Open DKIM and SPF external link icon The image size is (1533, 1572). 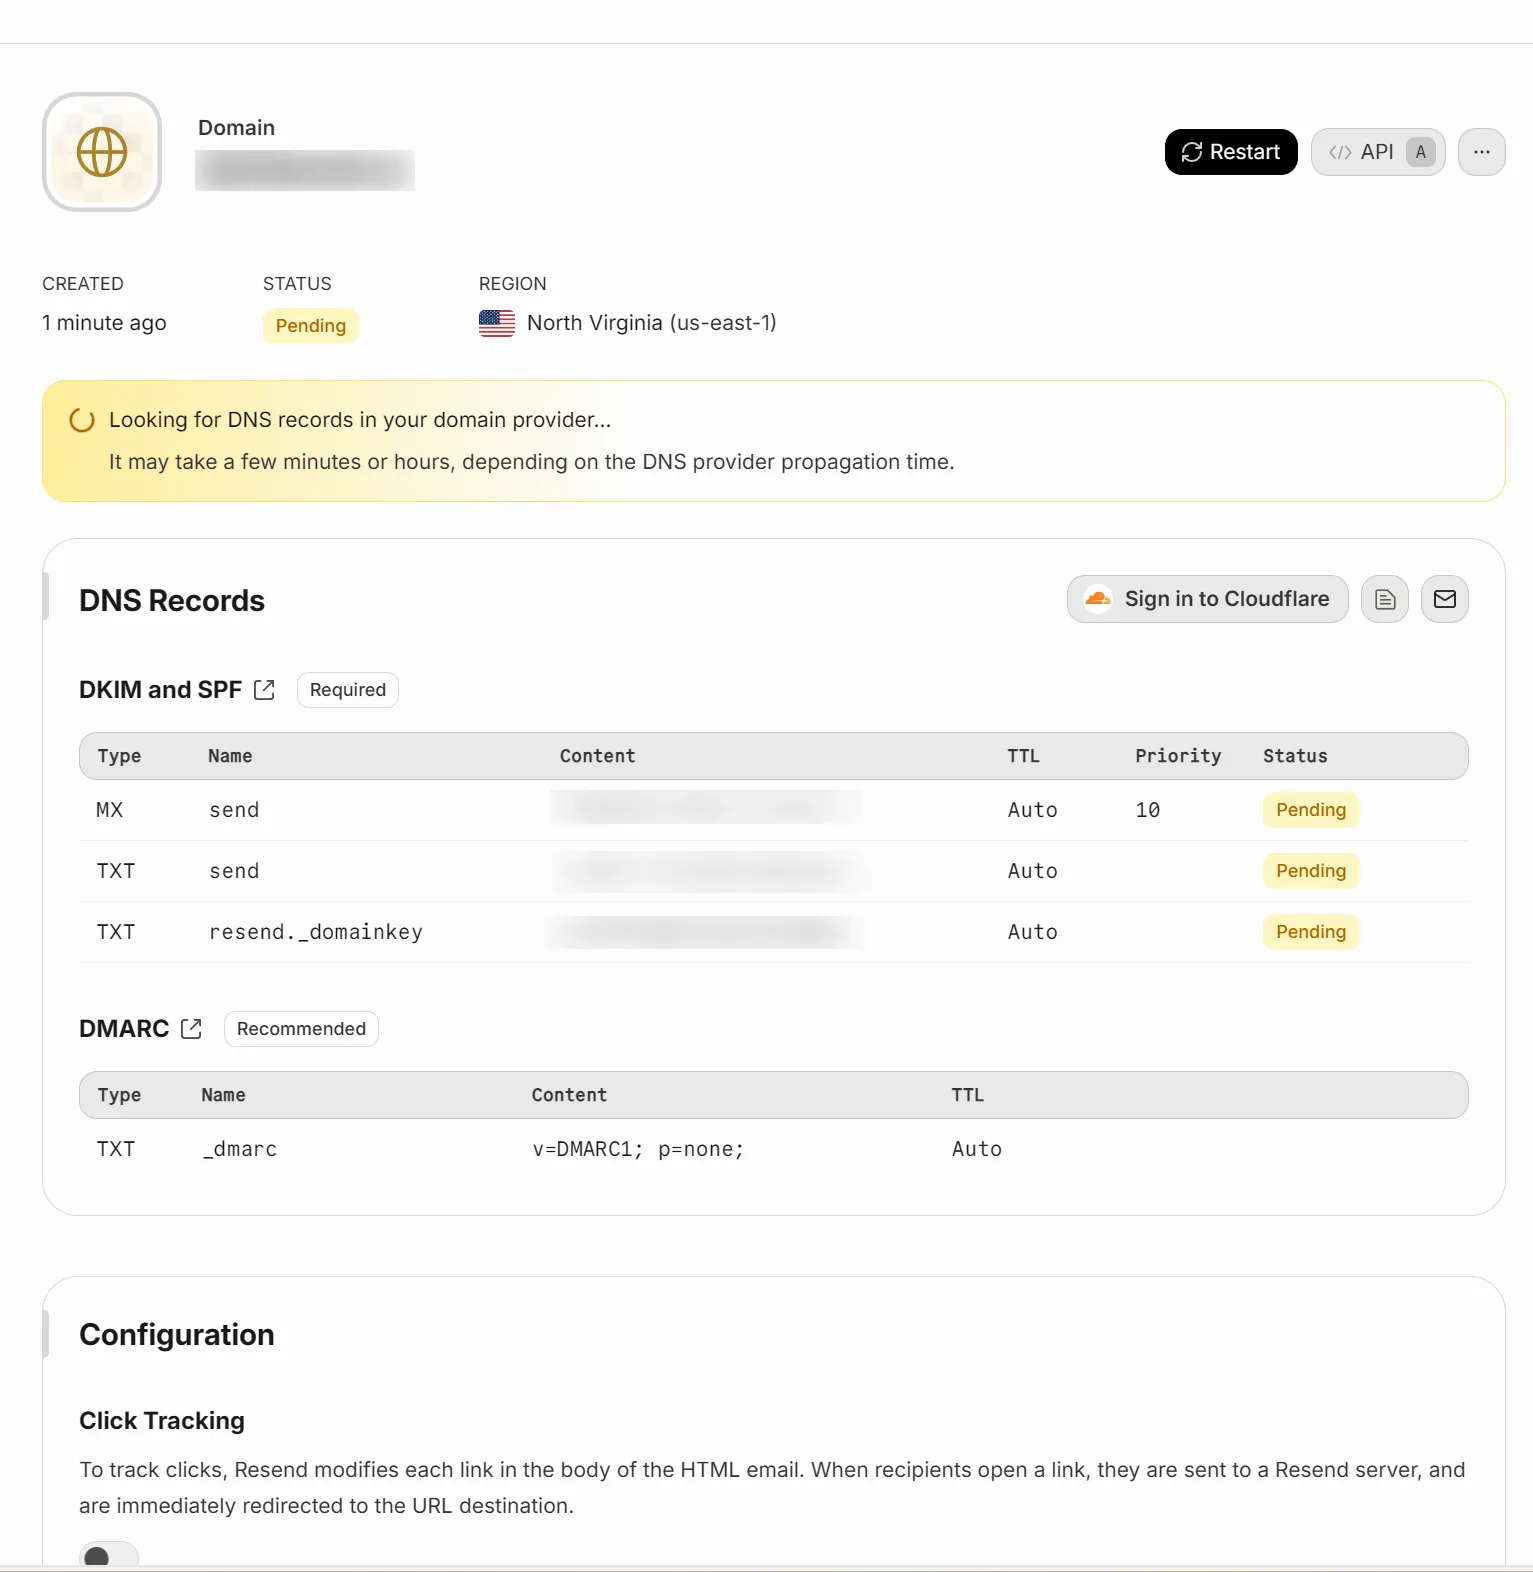point(264,690)
